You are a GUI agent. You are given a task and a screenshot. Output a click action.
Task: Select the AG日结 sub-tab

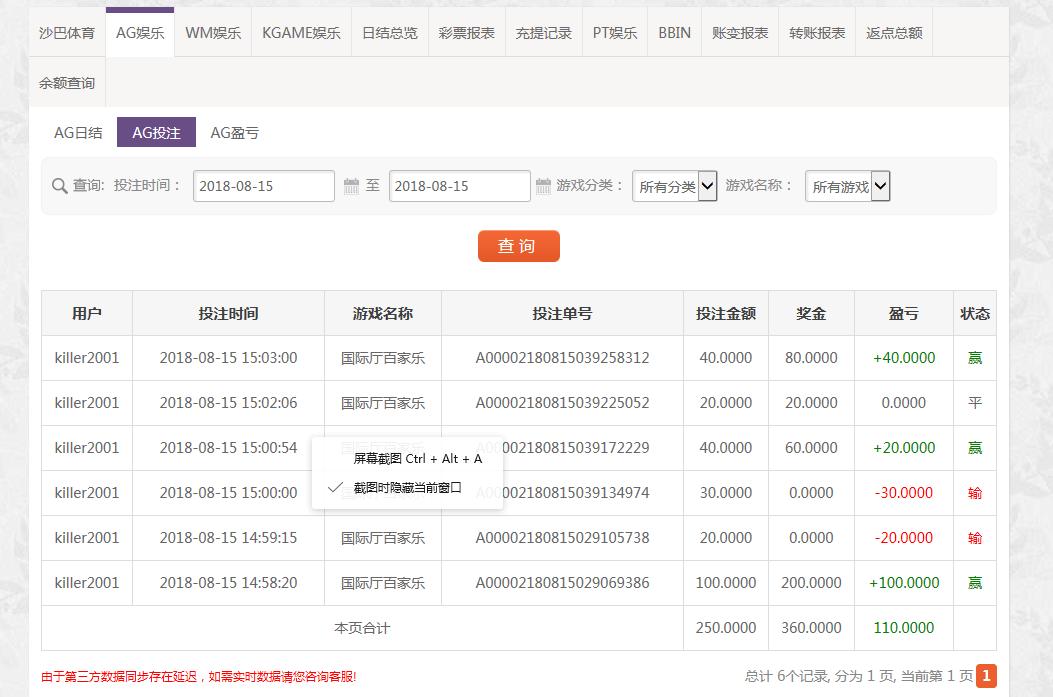click(78, 133)
